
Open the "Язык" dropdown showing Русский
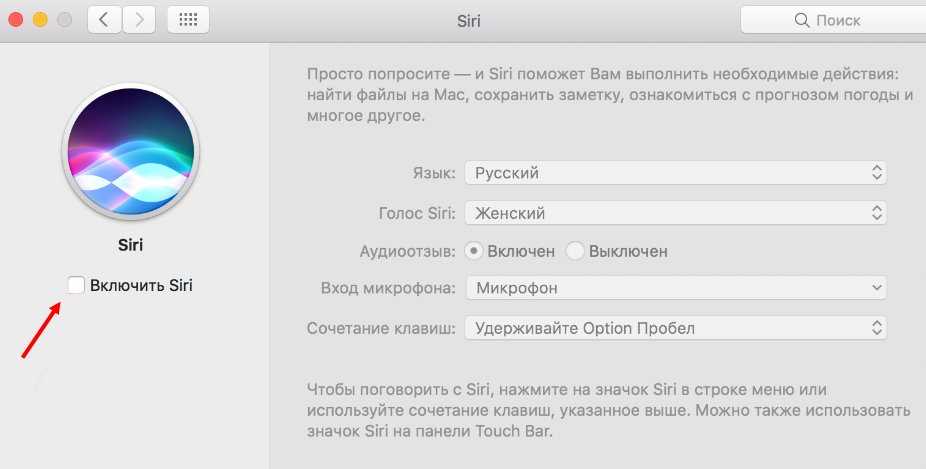(x=675, y=173)
